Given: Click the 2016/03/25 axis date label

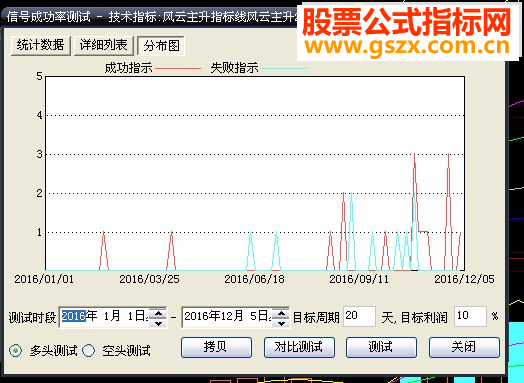Looking at the screenshot, I should coord(149,279).
